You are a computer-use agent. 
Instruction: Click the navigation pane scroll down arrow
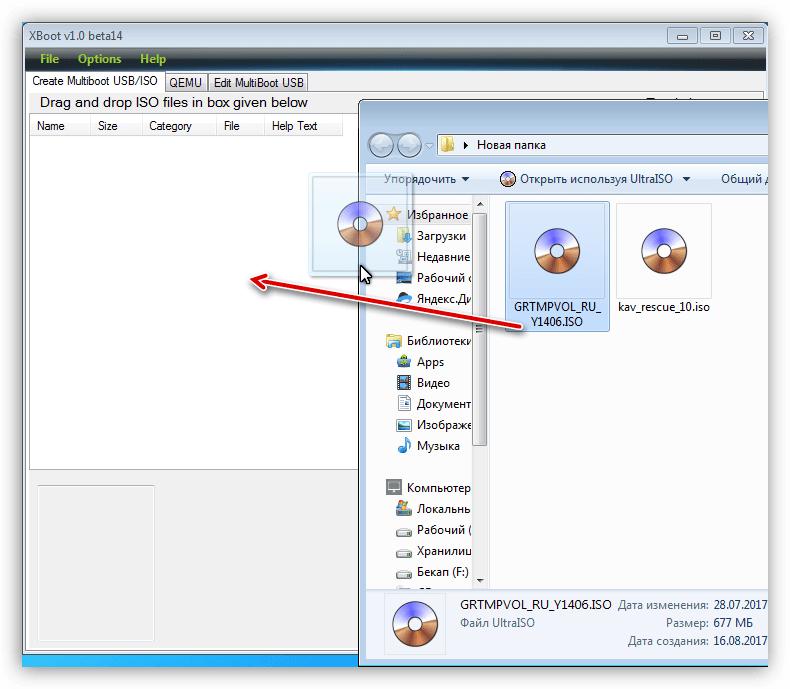[x=480, y=581]
